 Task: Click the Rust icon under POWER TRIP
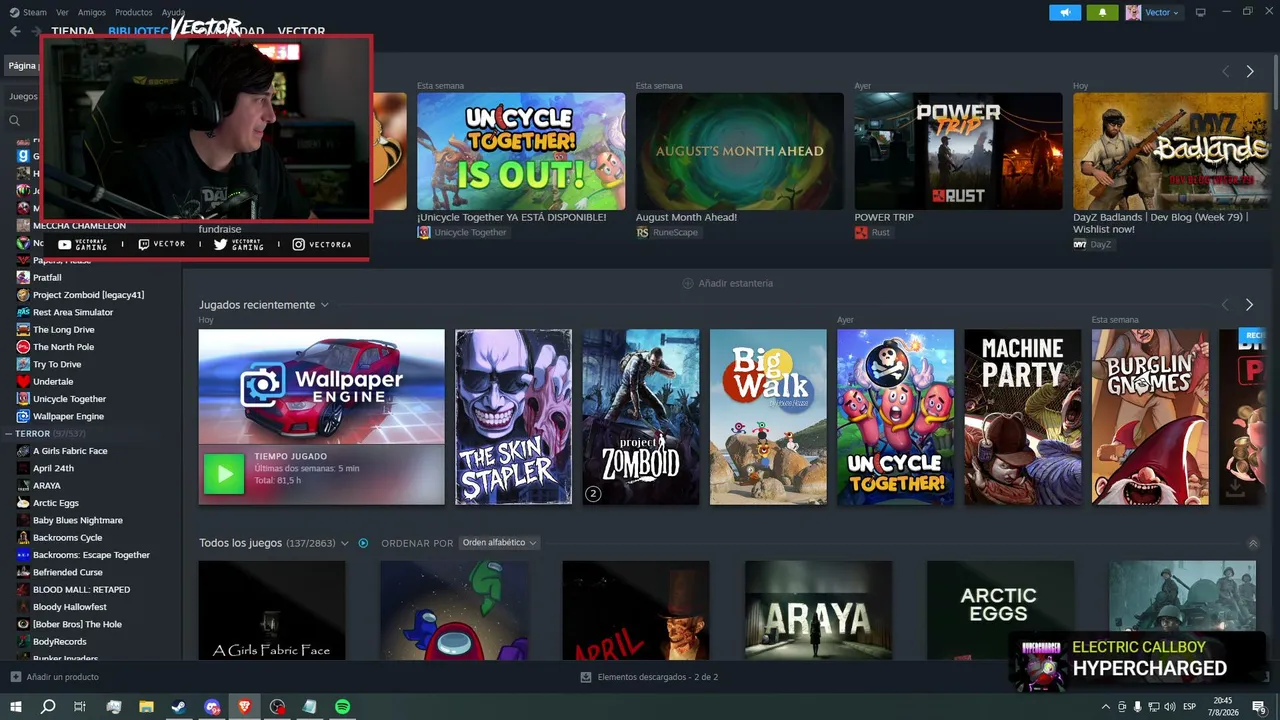(861, 232)
